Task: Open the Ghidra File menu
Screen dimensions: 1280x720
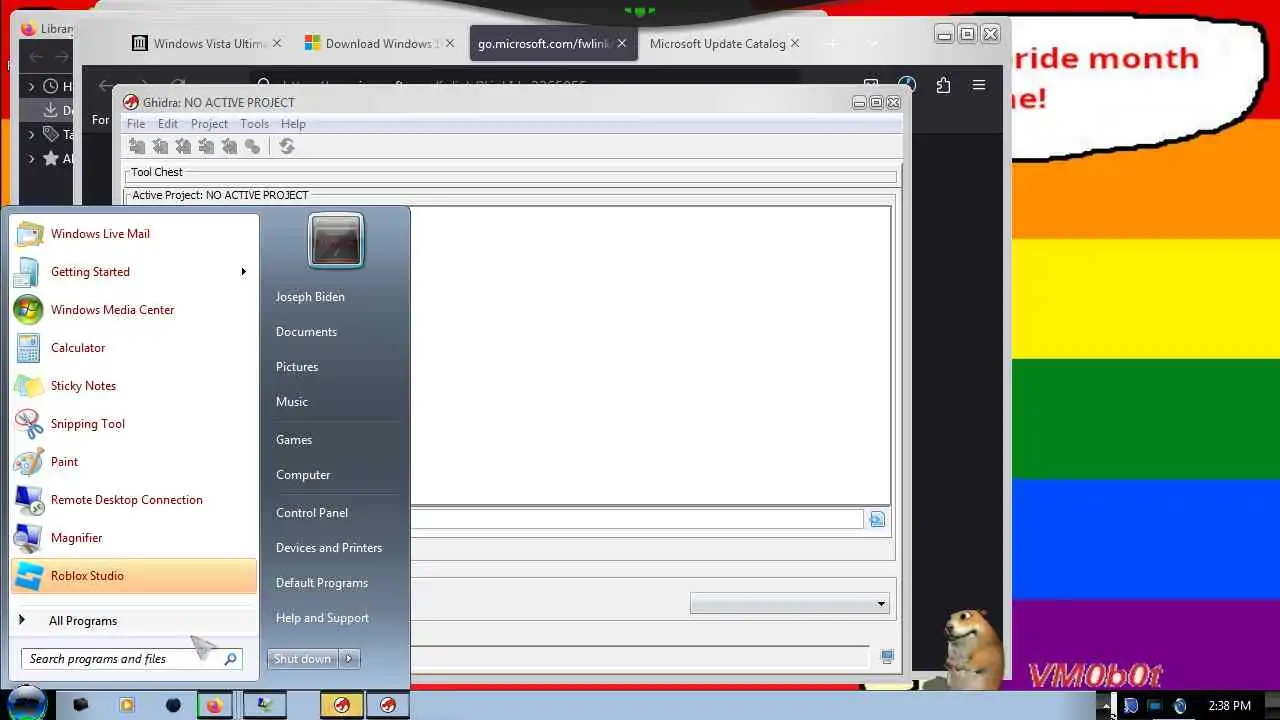Action: tap(136, 124)
